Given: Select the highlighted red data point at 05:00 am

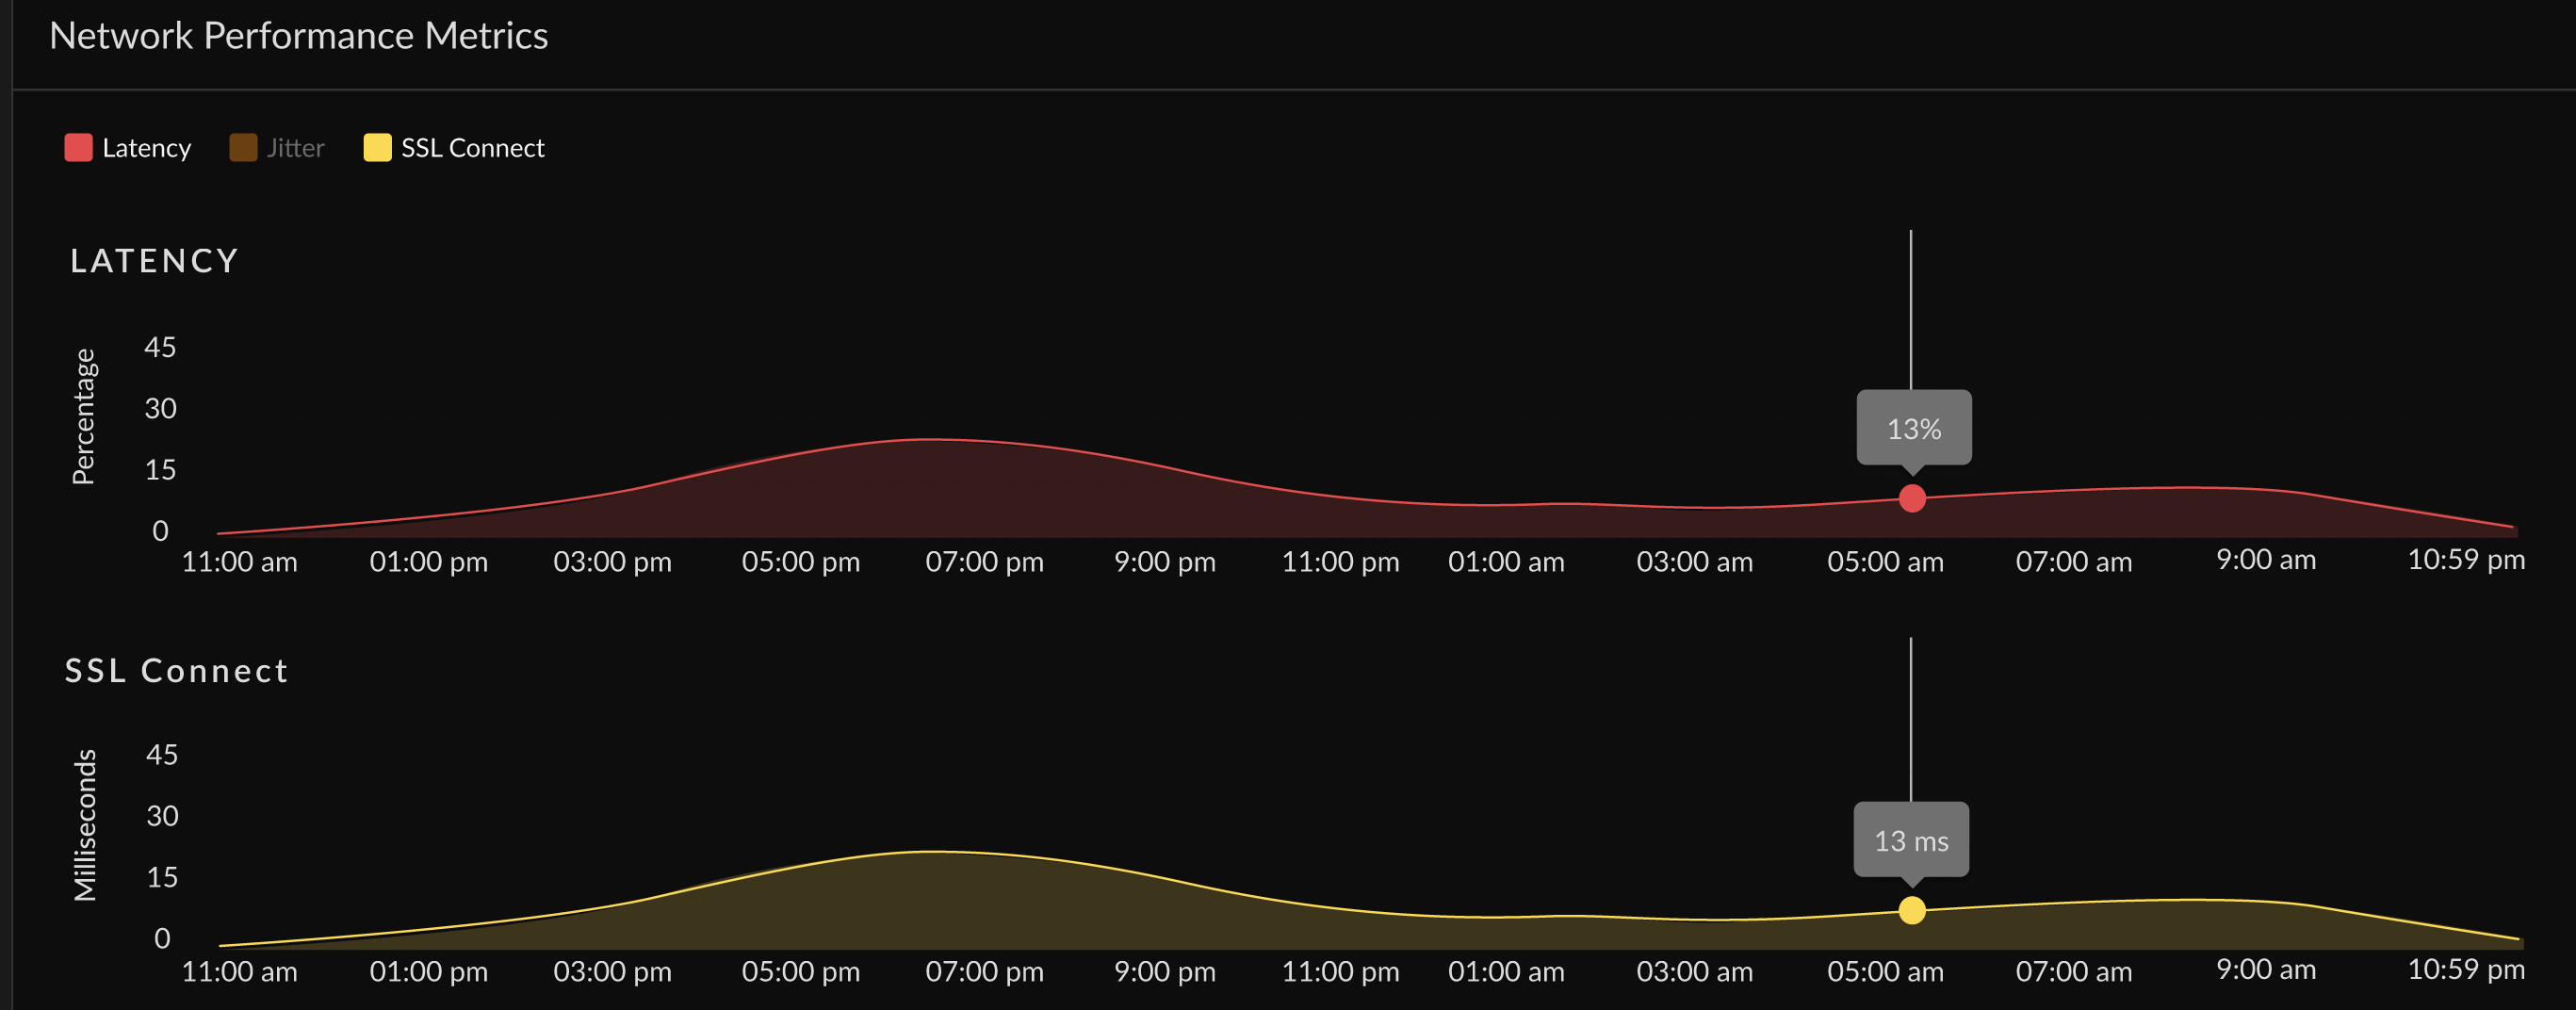Looking at the screenshot, I should pyautogui.click(x=1912, y=497).
